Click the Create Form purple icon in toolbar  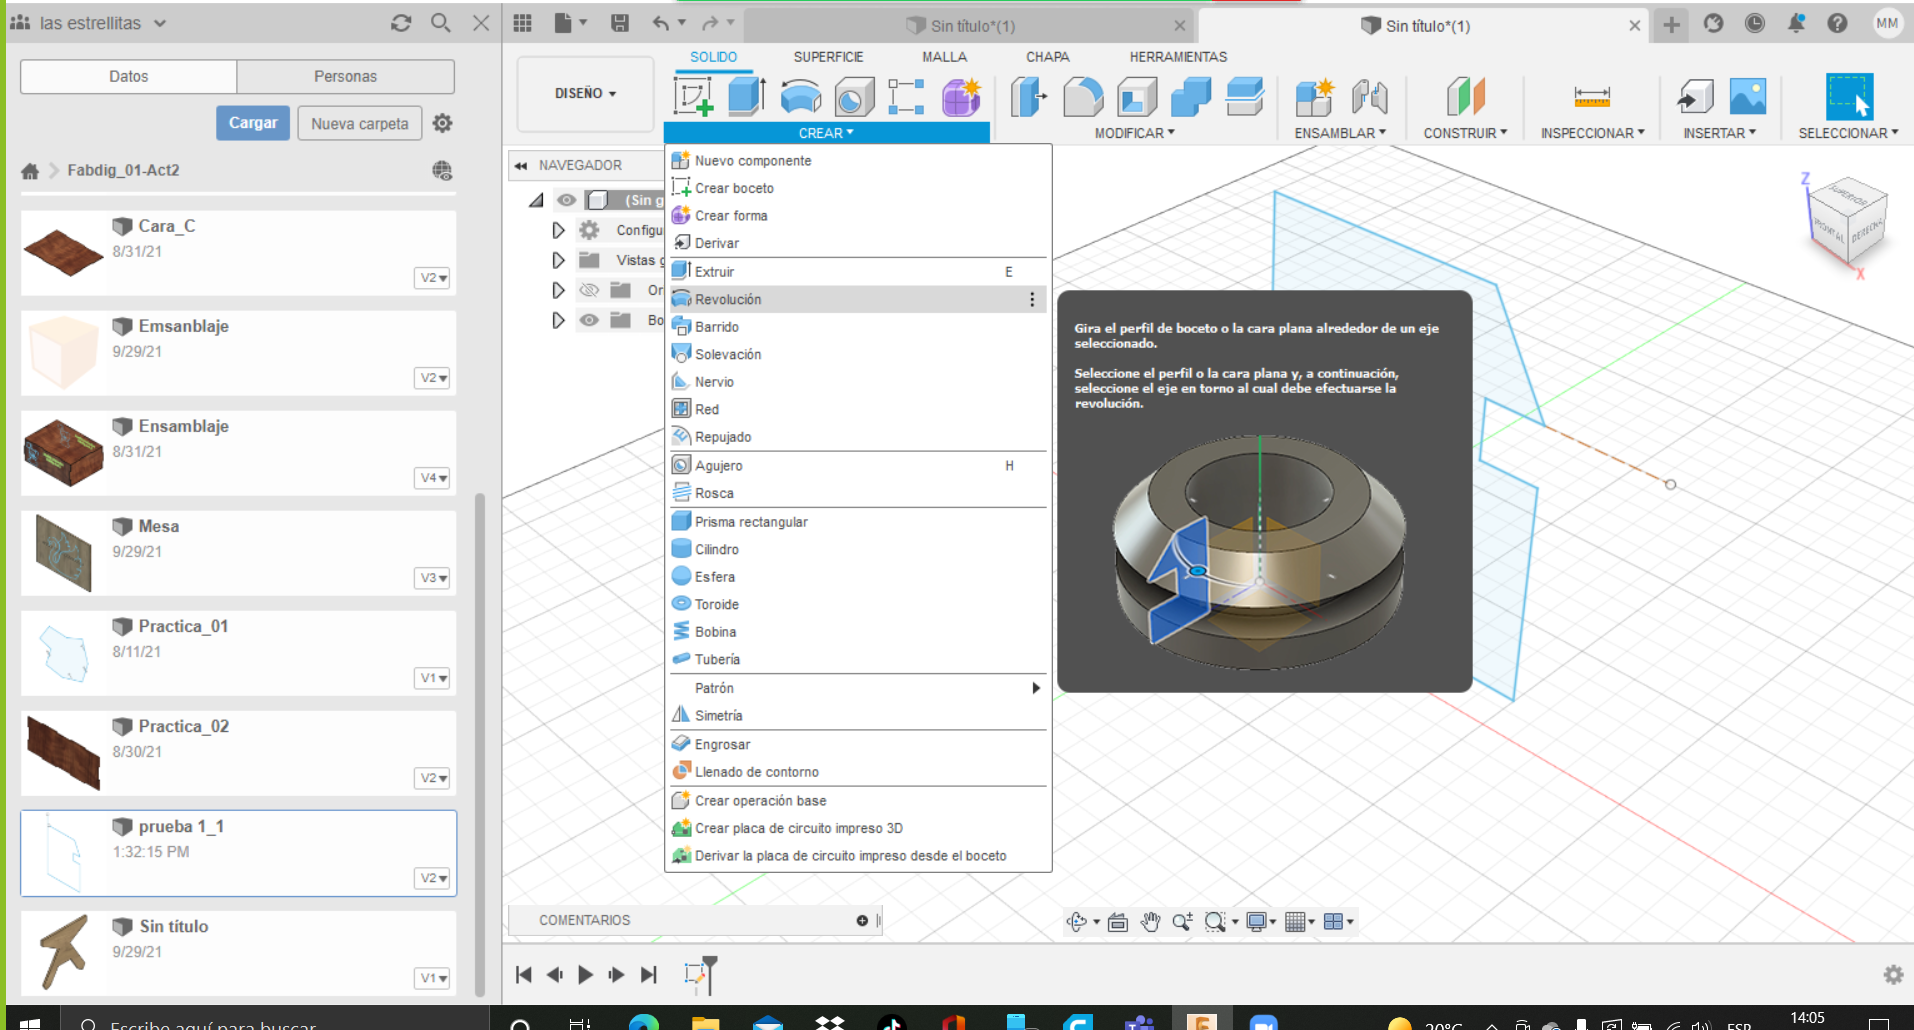(961, 97)
